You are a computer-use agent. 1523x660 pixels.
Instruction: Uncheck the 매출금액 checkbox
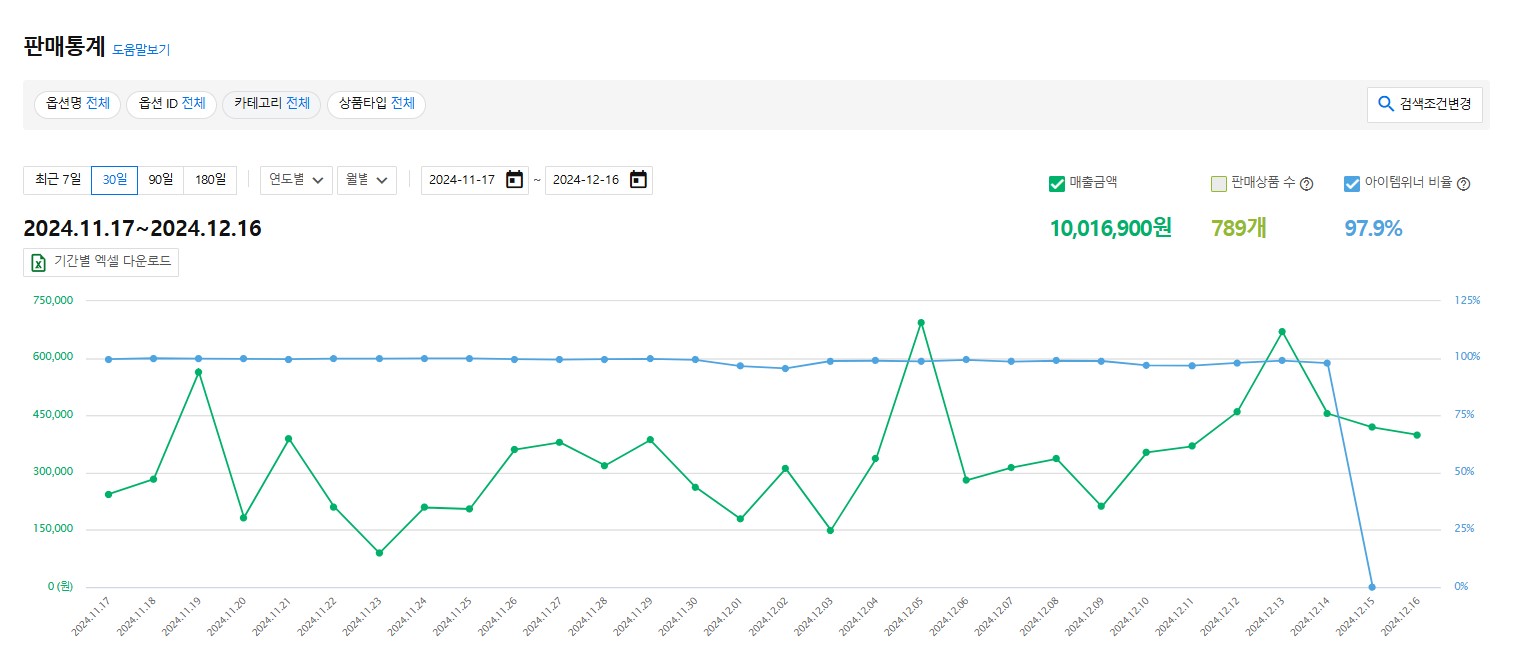1056,183
